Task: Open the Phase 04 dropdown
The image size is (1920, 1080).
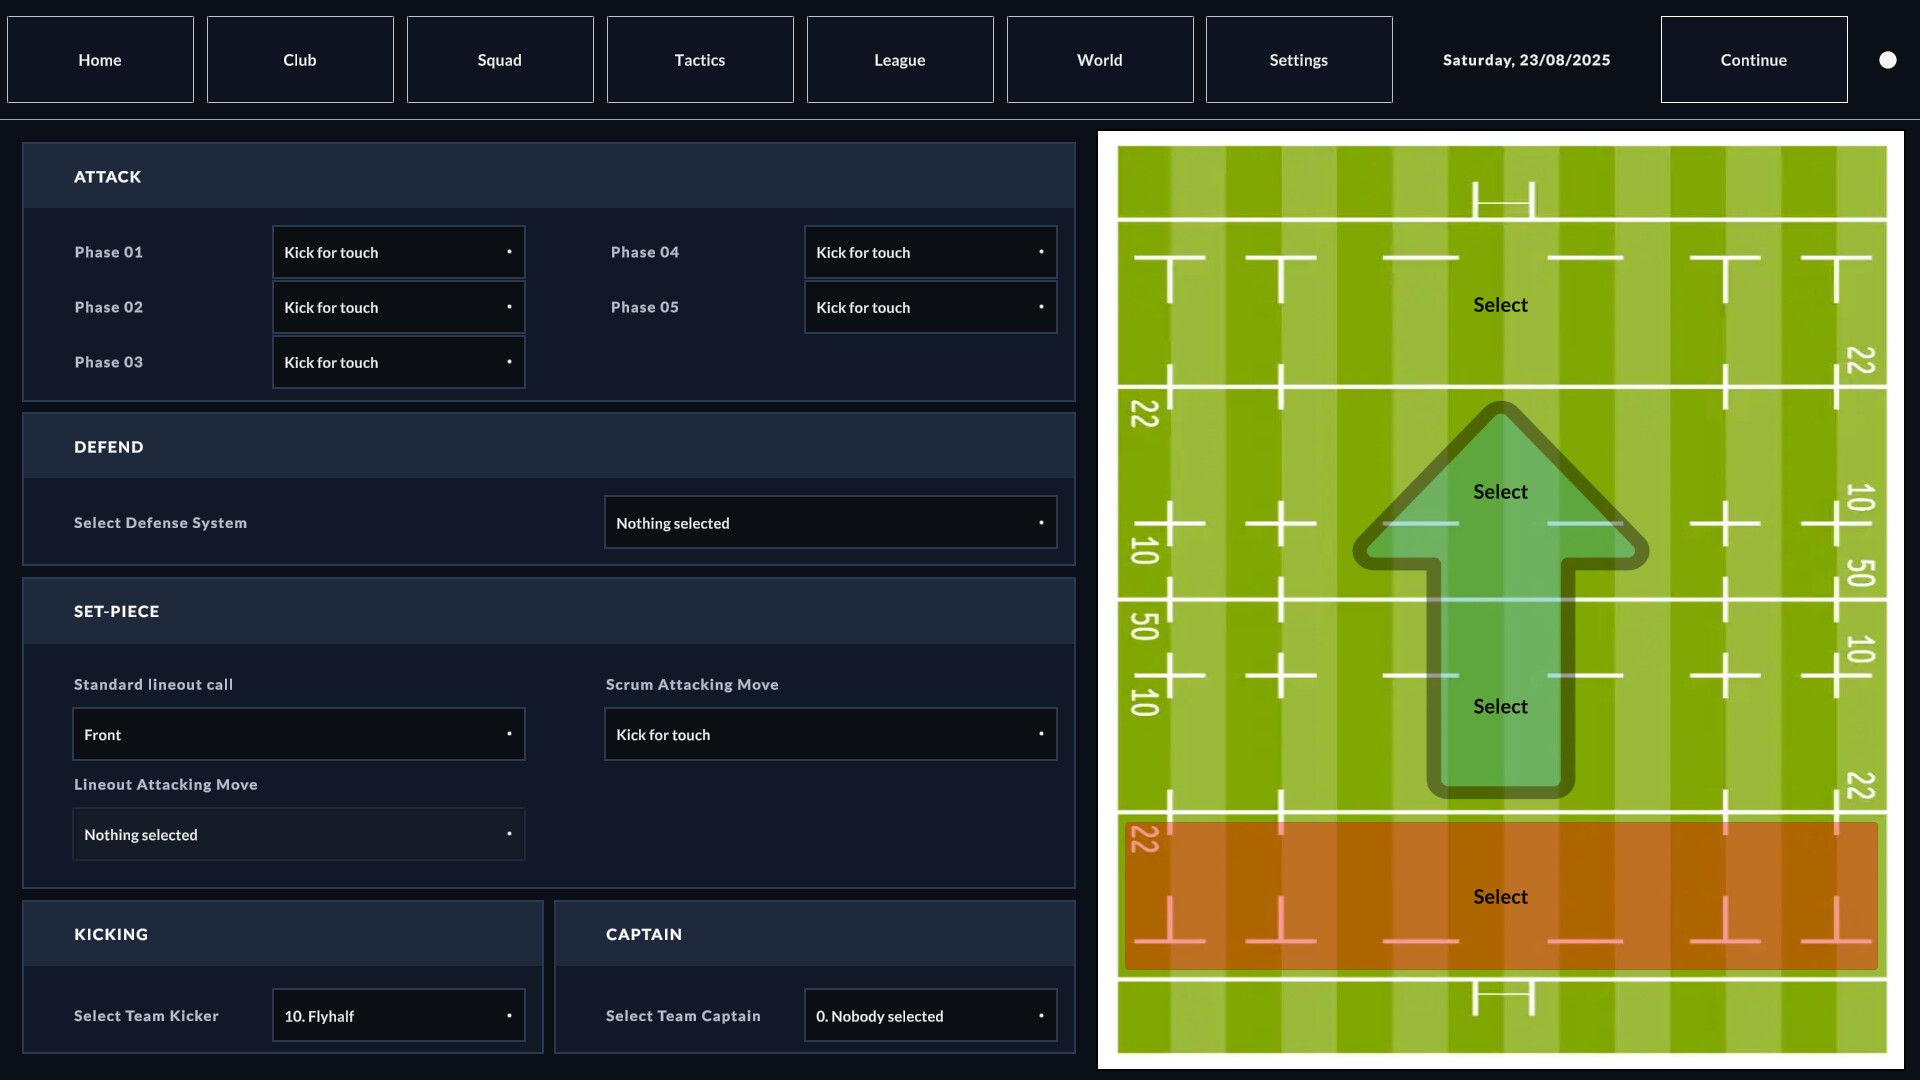Action: click(929, 252)
